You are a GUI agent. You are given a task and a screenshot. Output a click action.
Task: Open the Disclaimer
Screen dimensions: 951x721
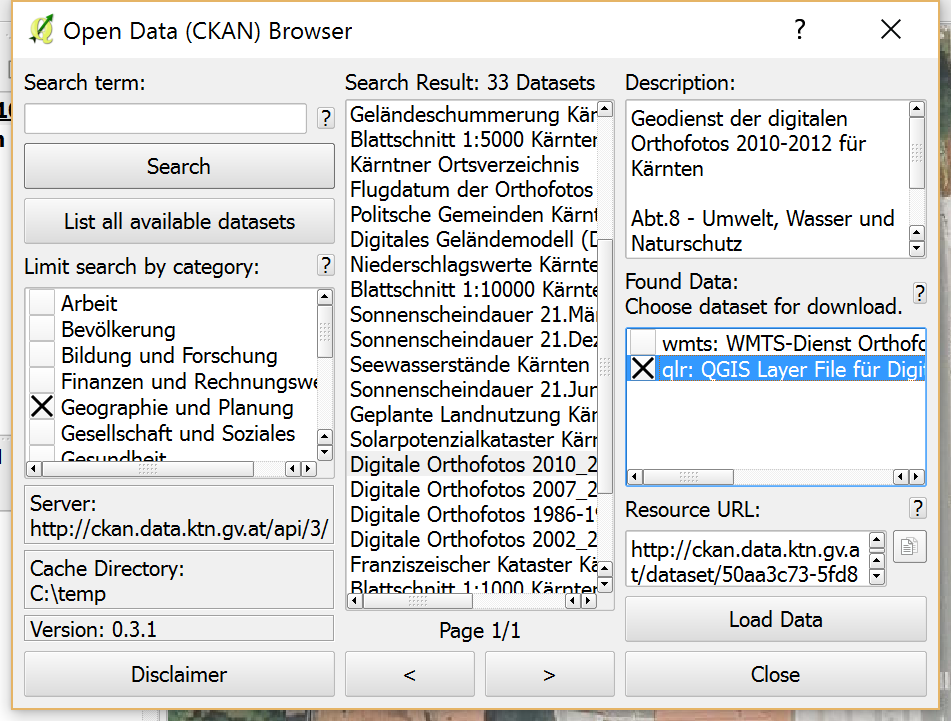tap(179, 674)
